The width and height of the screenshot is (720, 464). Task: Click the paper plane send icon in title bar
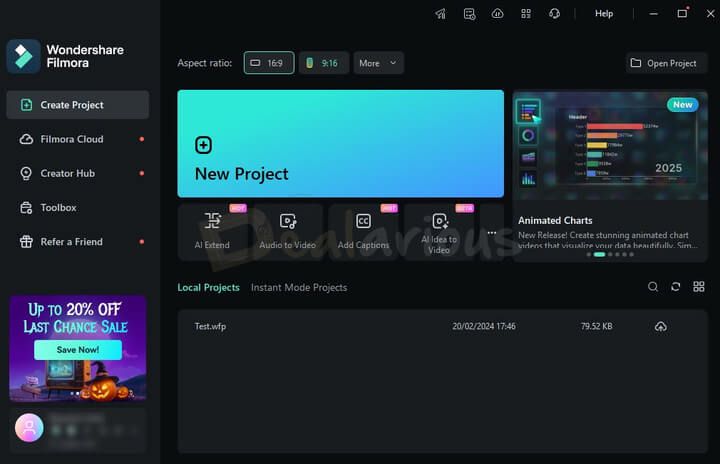point(440,14)
